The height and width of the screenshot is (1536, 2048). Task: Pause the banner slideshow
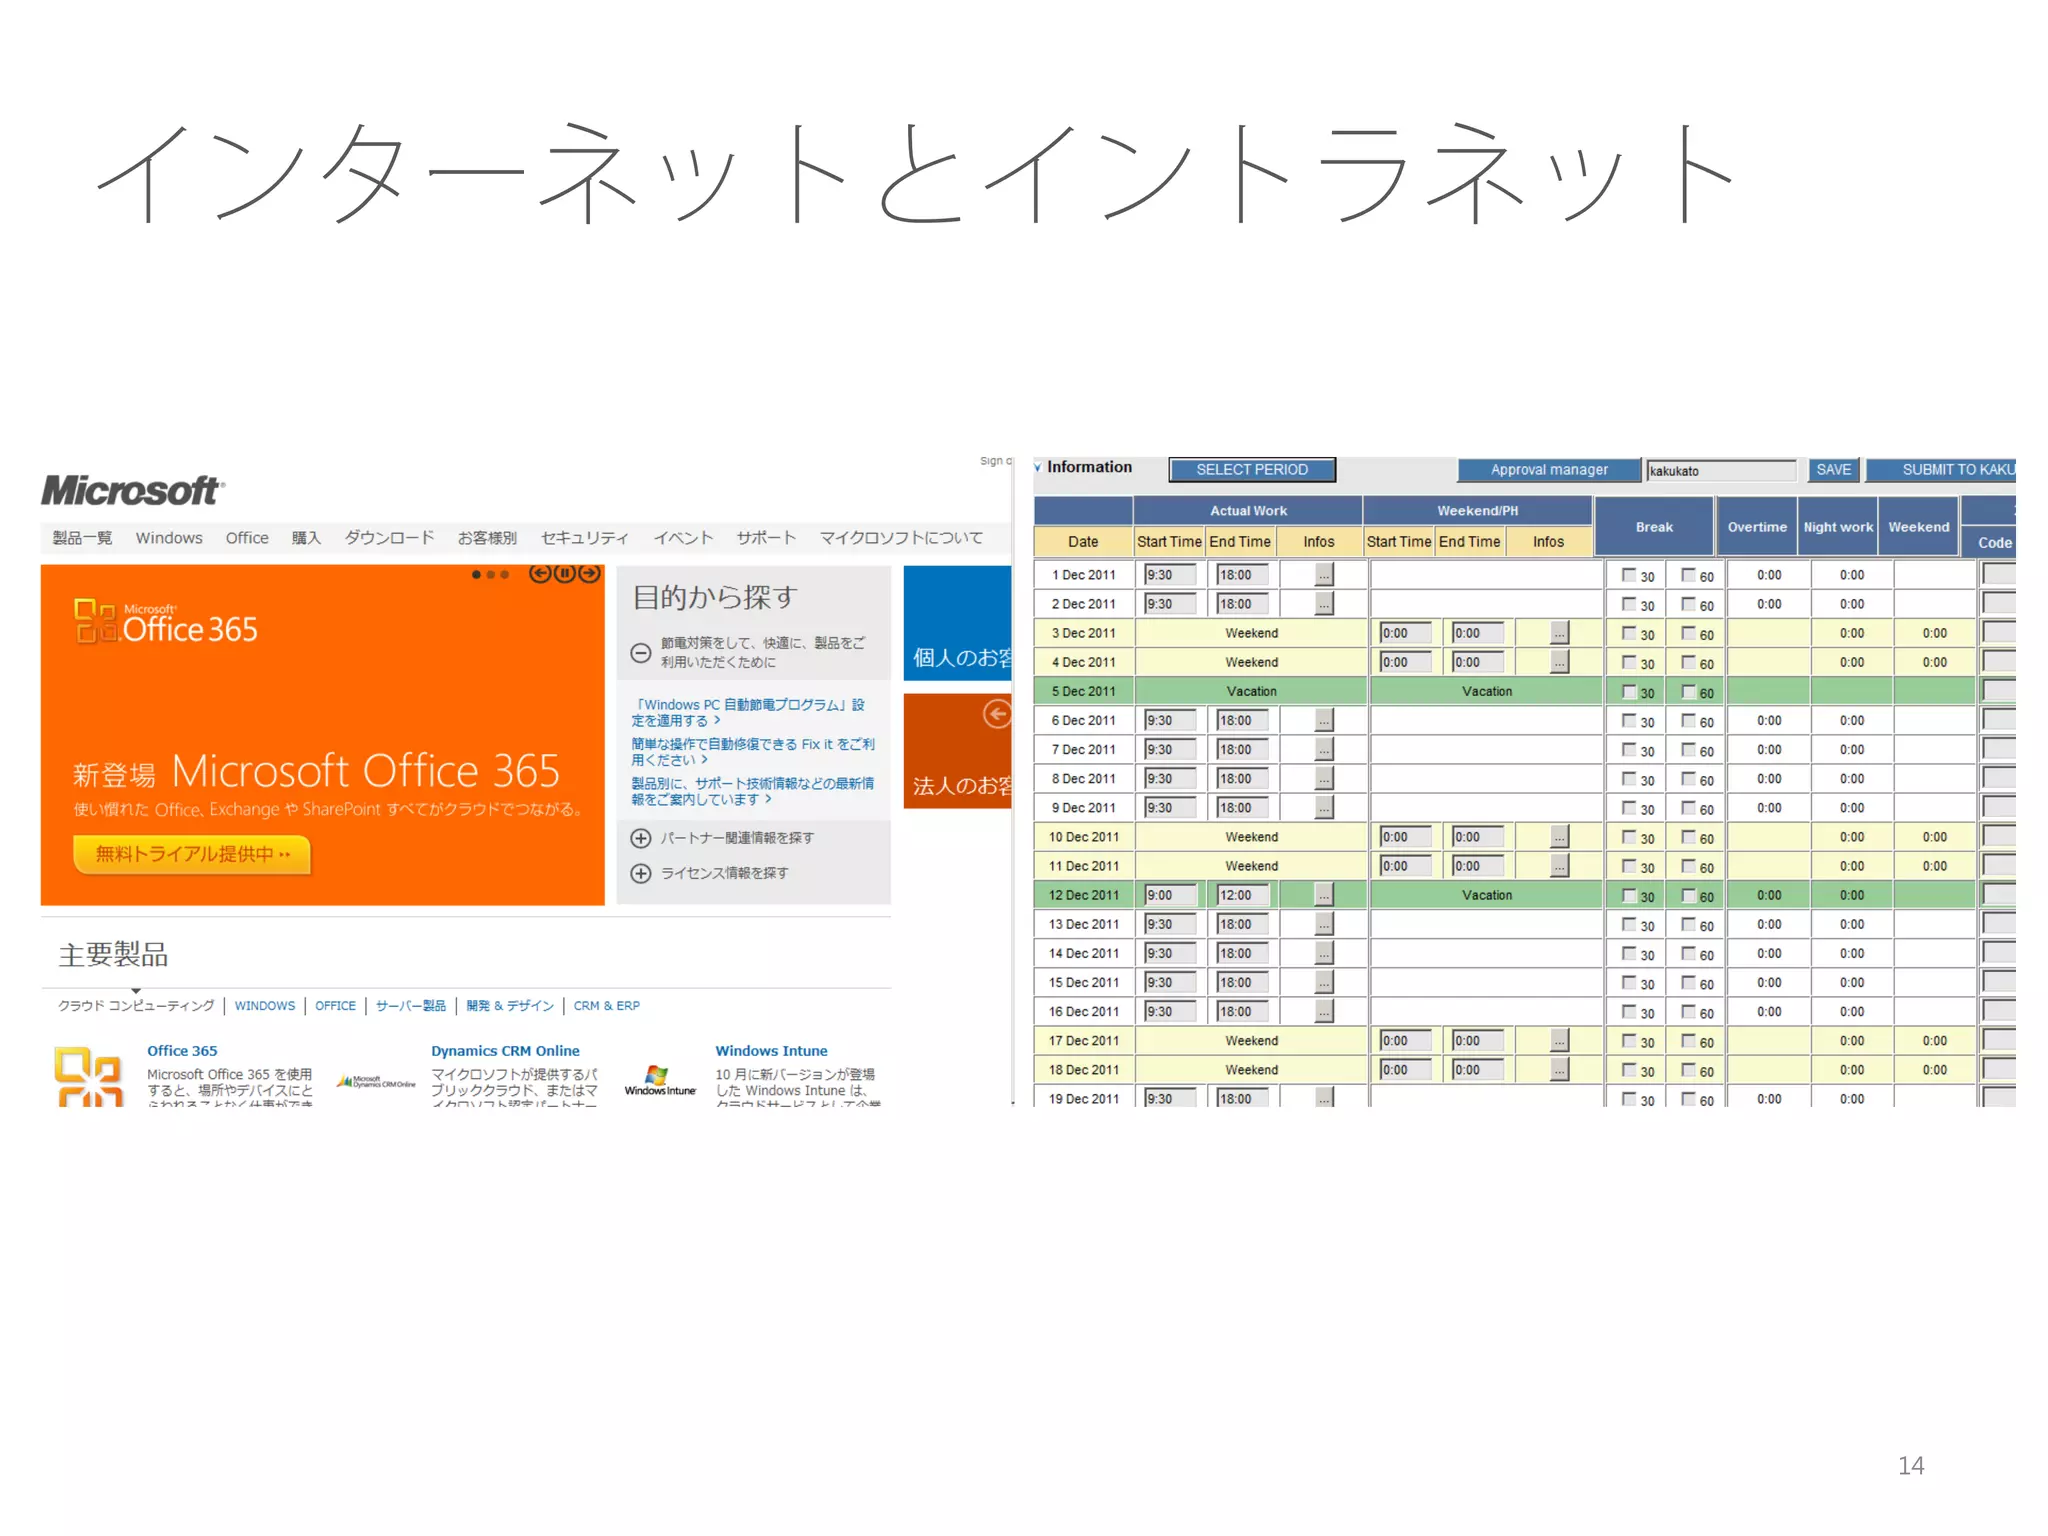565,573
